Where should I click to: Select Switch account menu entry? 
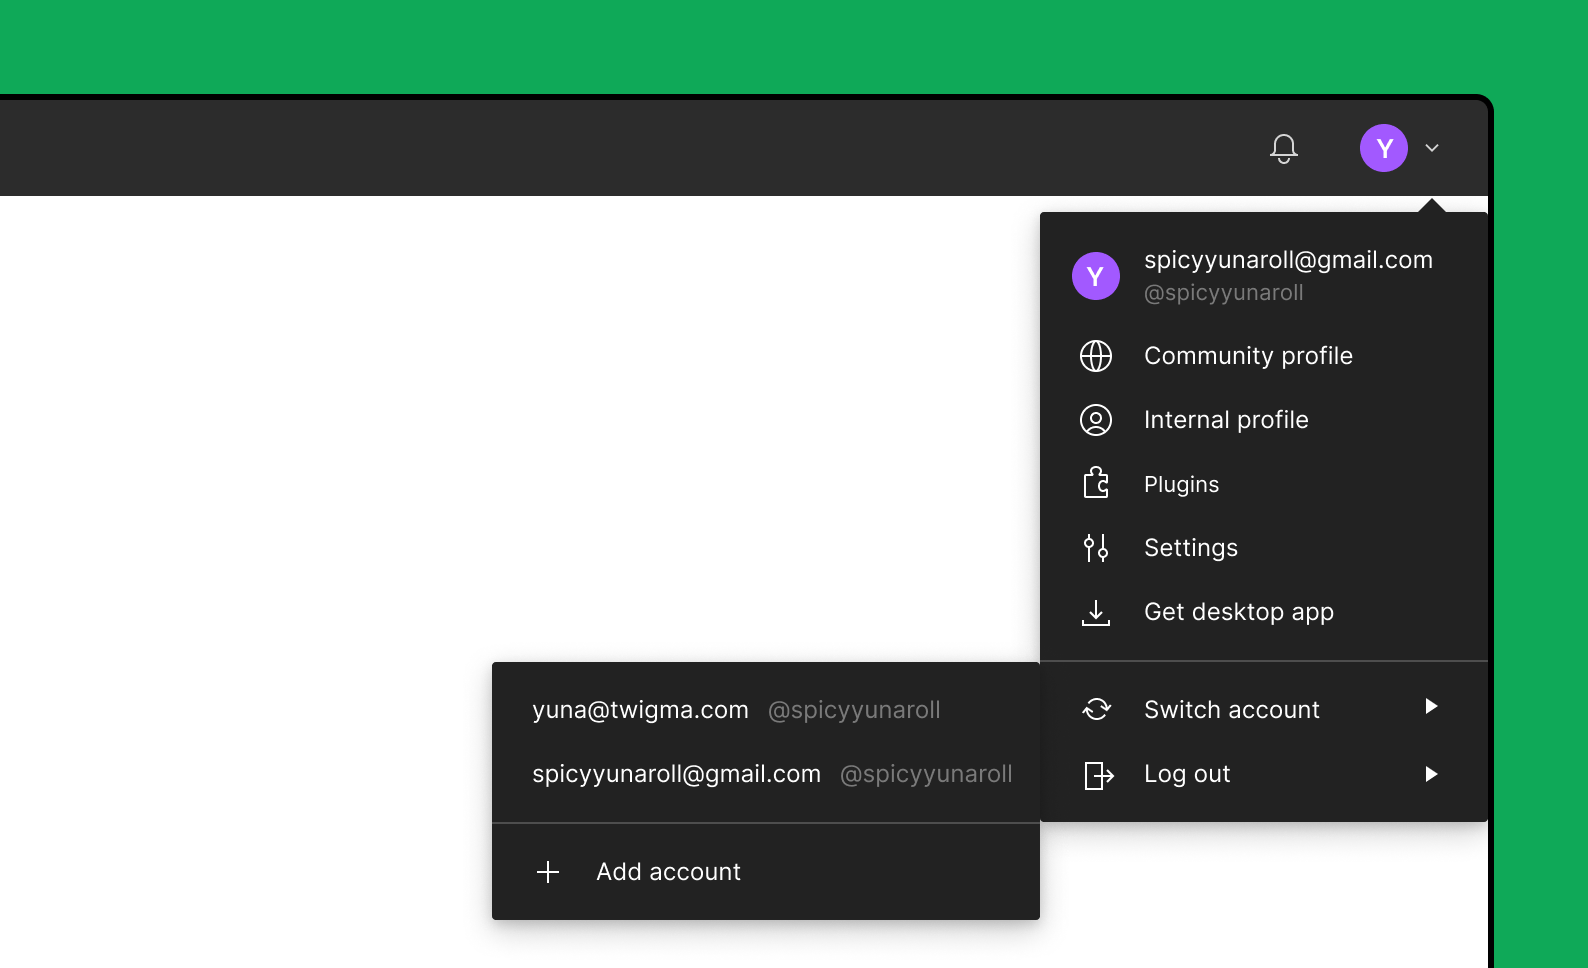click(1264, 709)
